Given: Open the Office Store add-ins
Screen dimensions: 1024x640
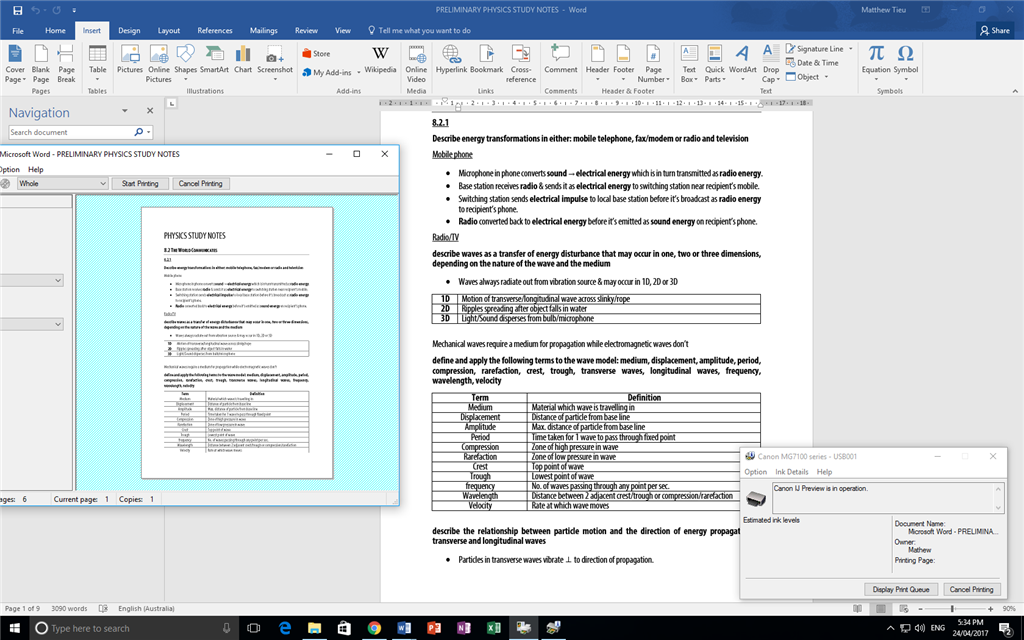Looking at the screenshot, I should [x=316, y=54].
